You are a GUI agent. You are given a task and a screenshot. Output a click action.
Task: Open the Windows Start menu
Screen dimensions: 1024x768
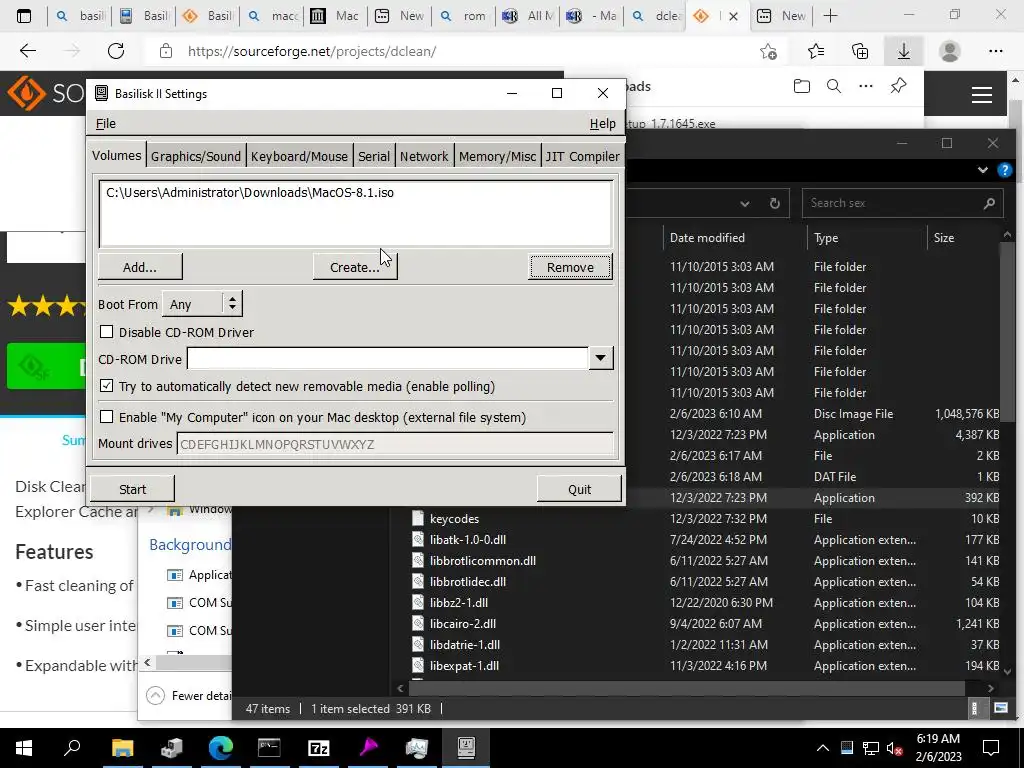pos(24,748)
